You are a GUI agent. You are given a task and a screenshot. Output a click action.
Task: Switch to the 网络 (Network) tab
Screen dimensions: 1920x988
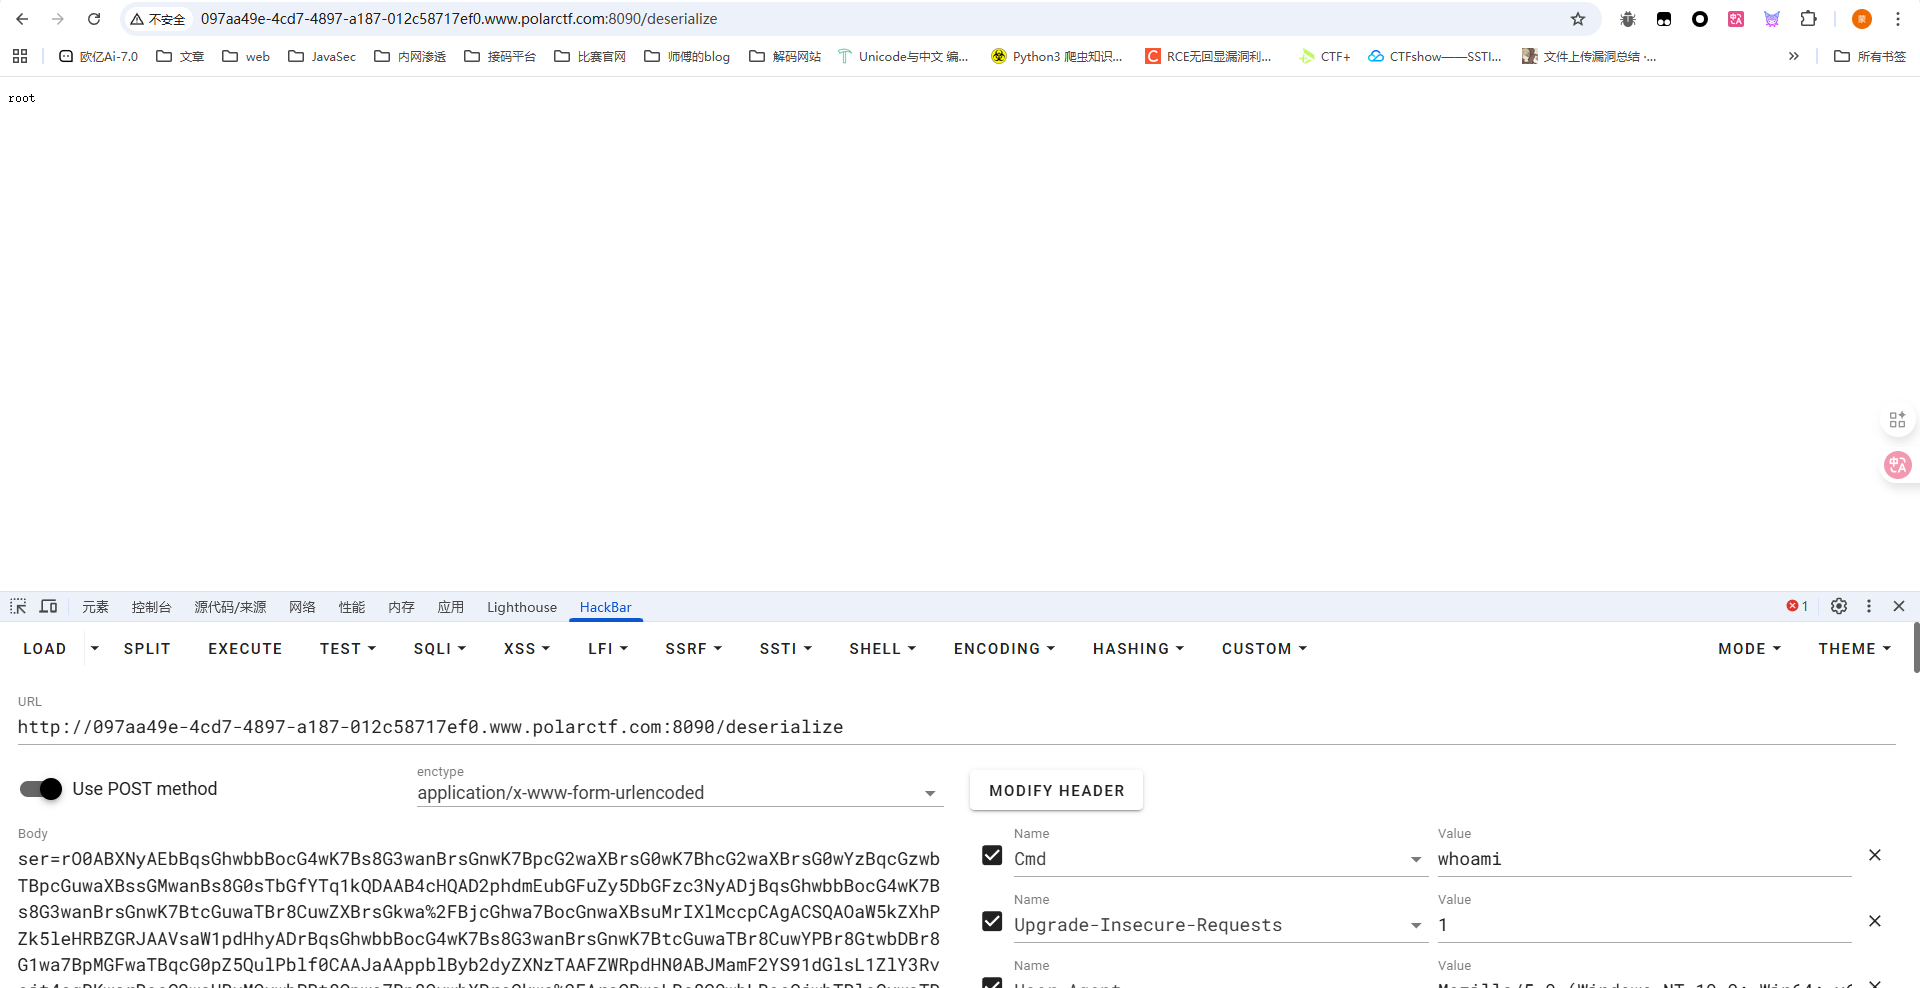(x=302, y=607)
